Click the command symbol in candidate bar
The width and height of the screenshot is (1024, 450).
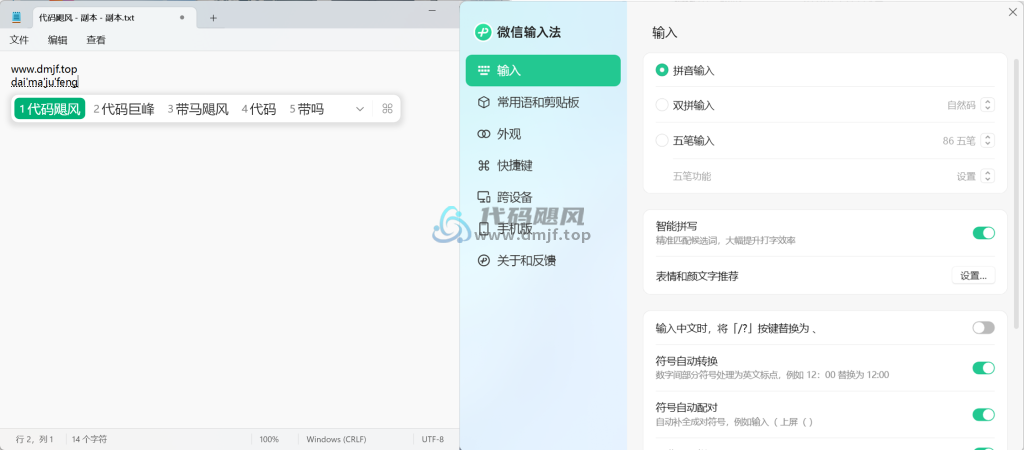[x=387, y=109]
